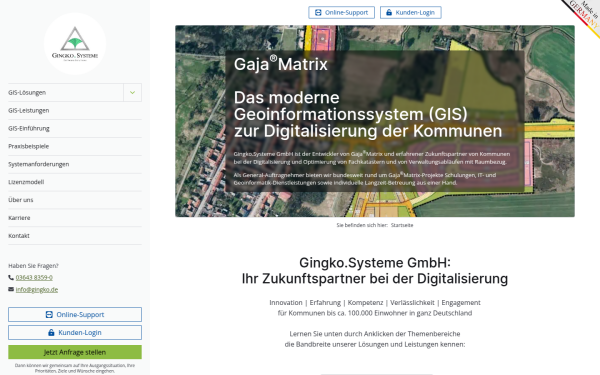Click the text Haben Sie Fragen?

click(x=33, y=266)
